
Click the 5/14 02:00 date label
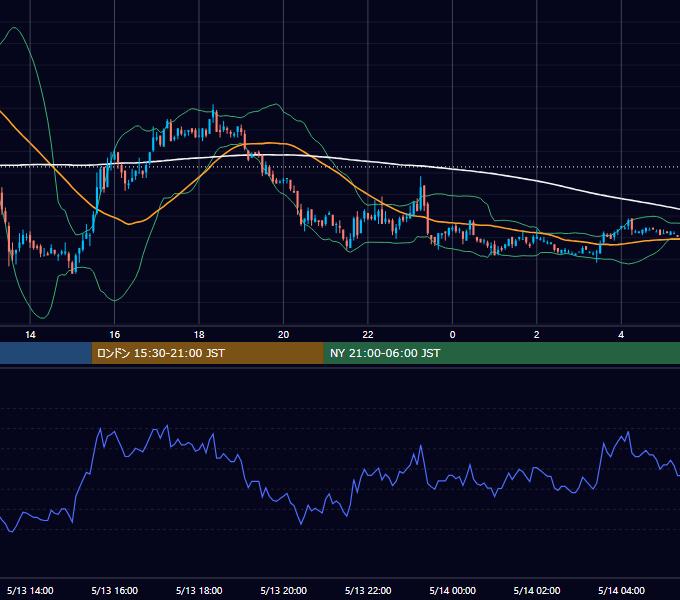tap(536, 590)
